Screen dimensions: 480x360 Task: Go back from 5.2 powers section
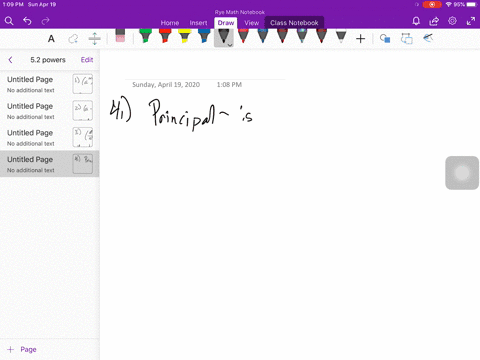(x=10, y=60)
